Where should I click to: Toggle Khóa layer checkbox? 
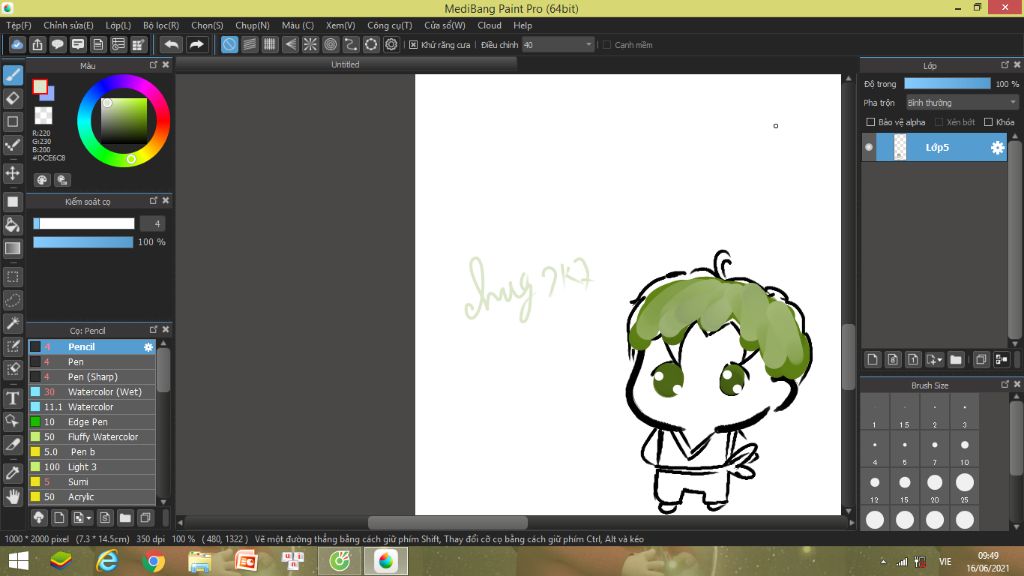(988, 122)
